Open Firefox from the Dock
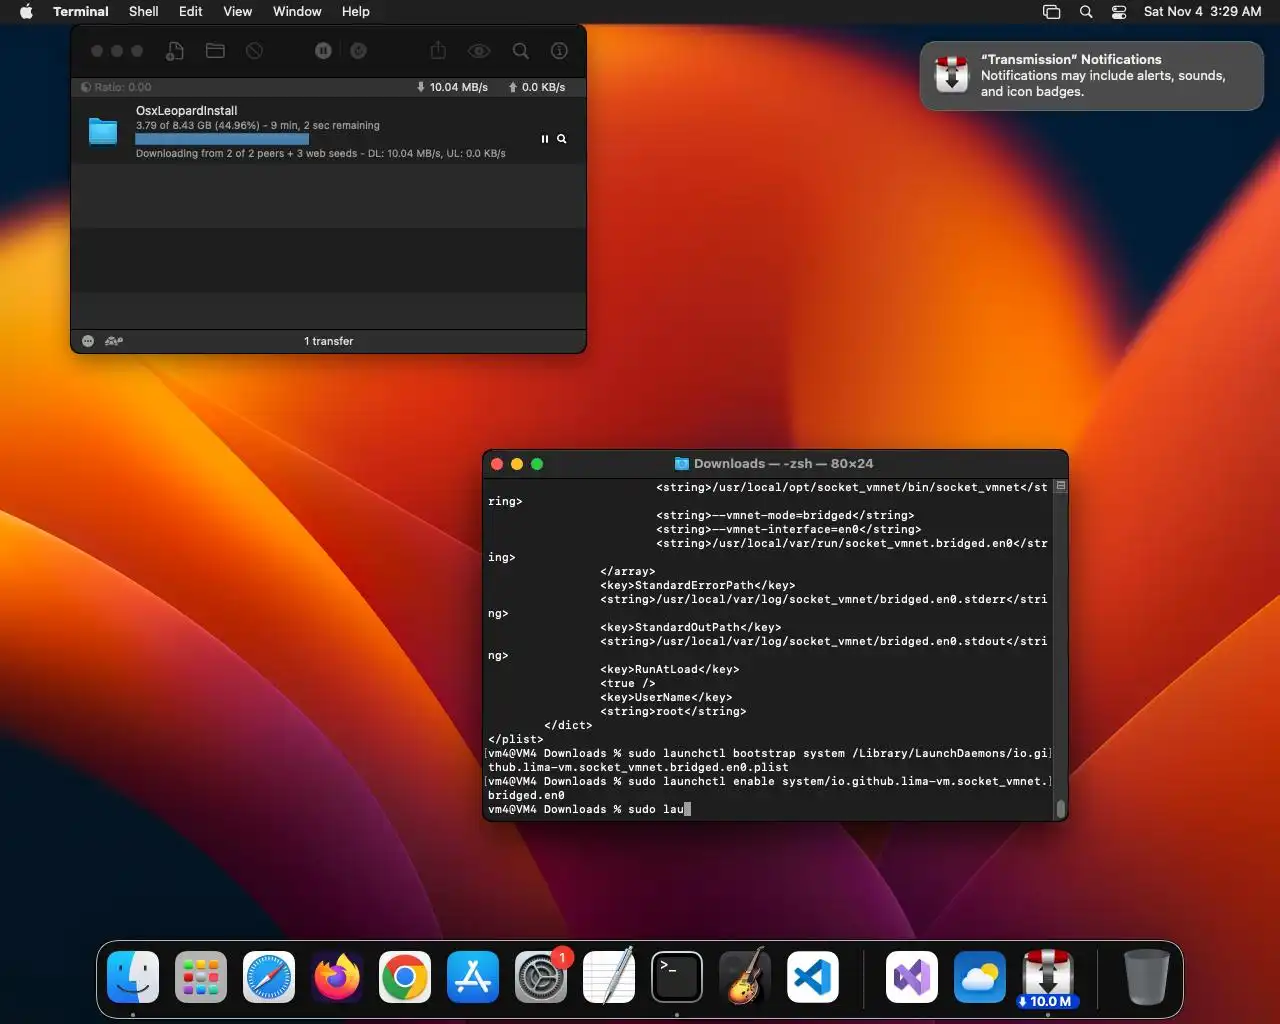Screen dimensions: 1280x1024 pos(337,977)
